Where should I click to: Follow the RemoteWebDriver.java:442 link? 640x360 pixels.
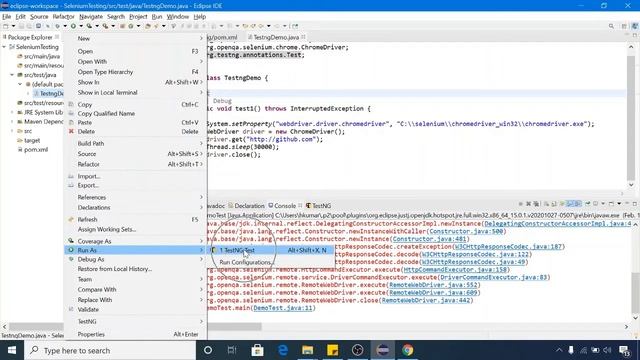pyautogui.click(x=426, y=300)
